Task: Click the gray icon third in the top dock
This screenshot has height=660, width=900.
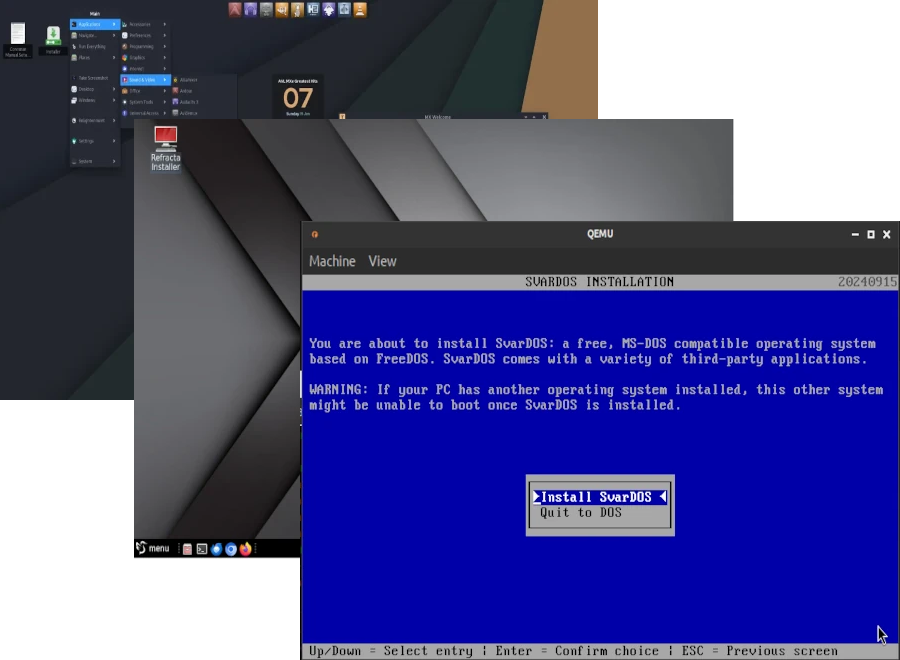Action: (x=266, y=10)
